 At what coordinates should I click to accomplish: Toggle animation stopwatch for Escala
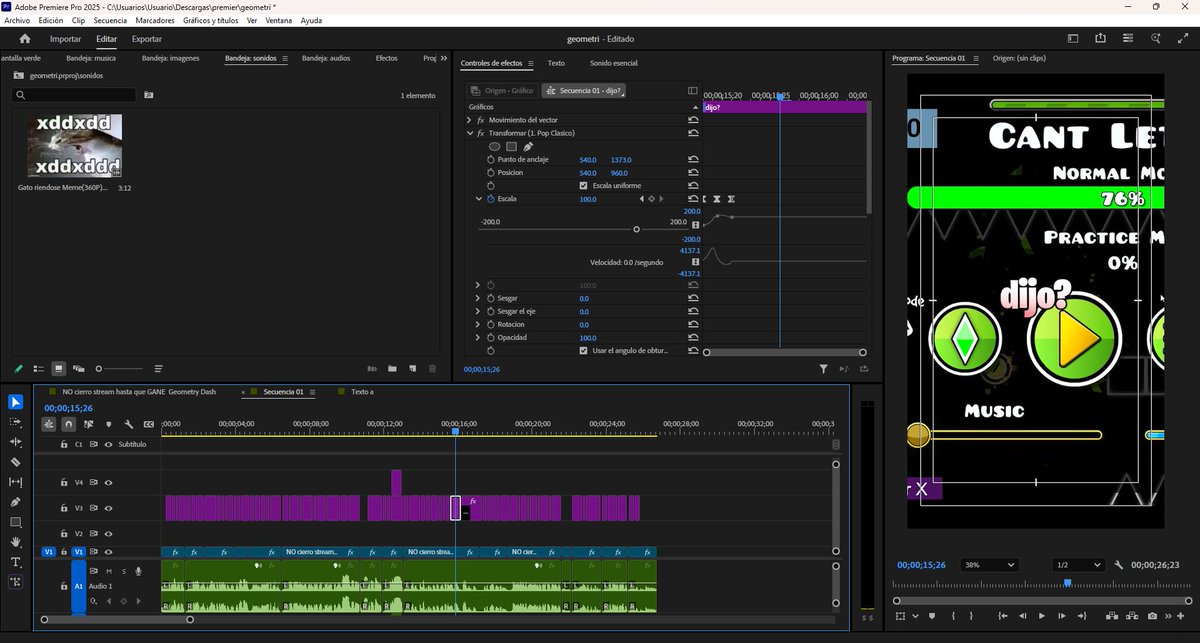click(x=491, y=199)
